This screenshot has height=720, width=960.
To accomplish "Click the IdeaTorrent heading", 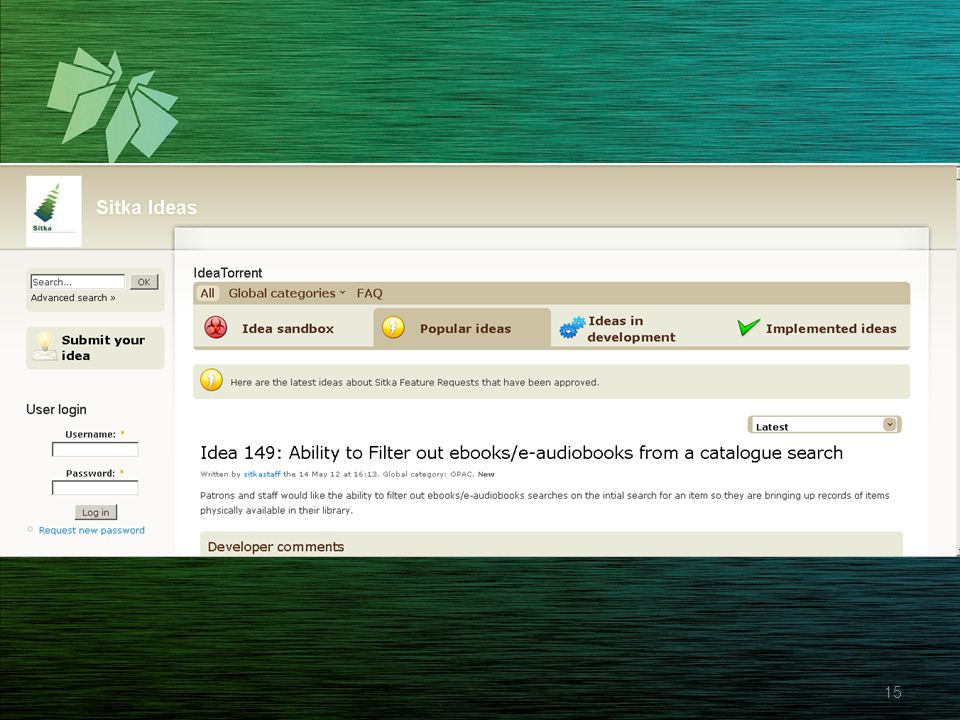I will pyautogui.click(x=228, y=273).
